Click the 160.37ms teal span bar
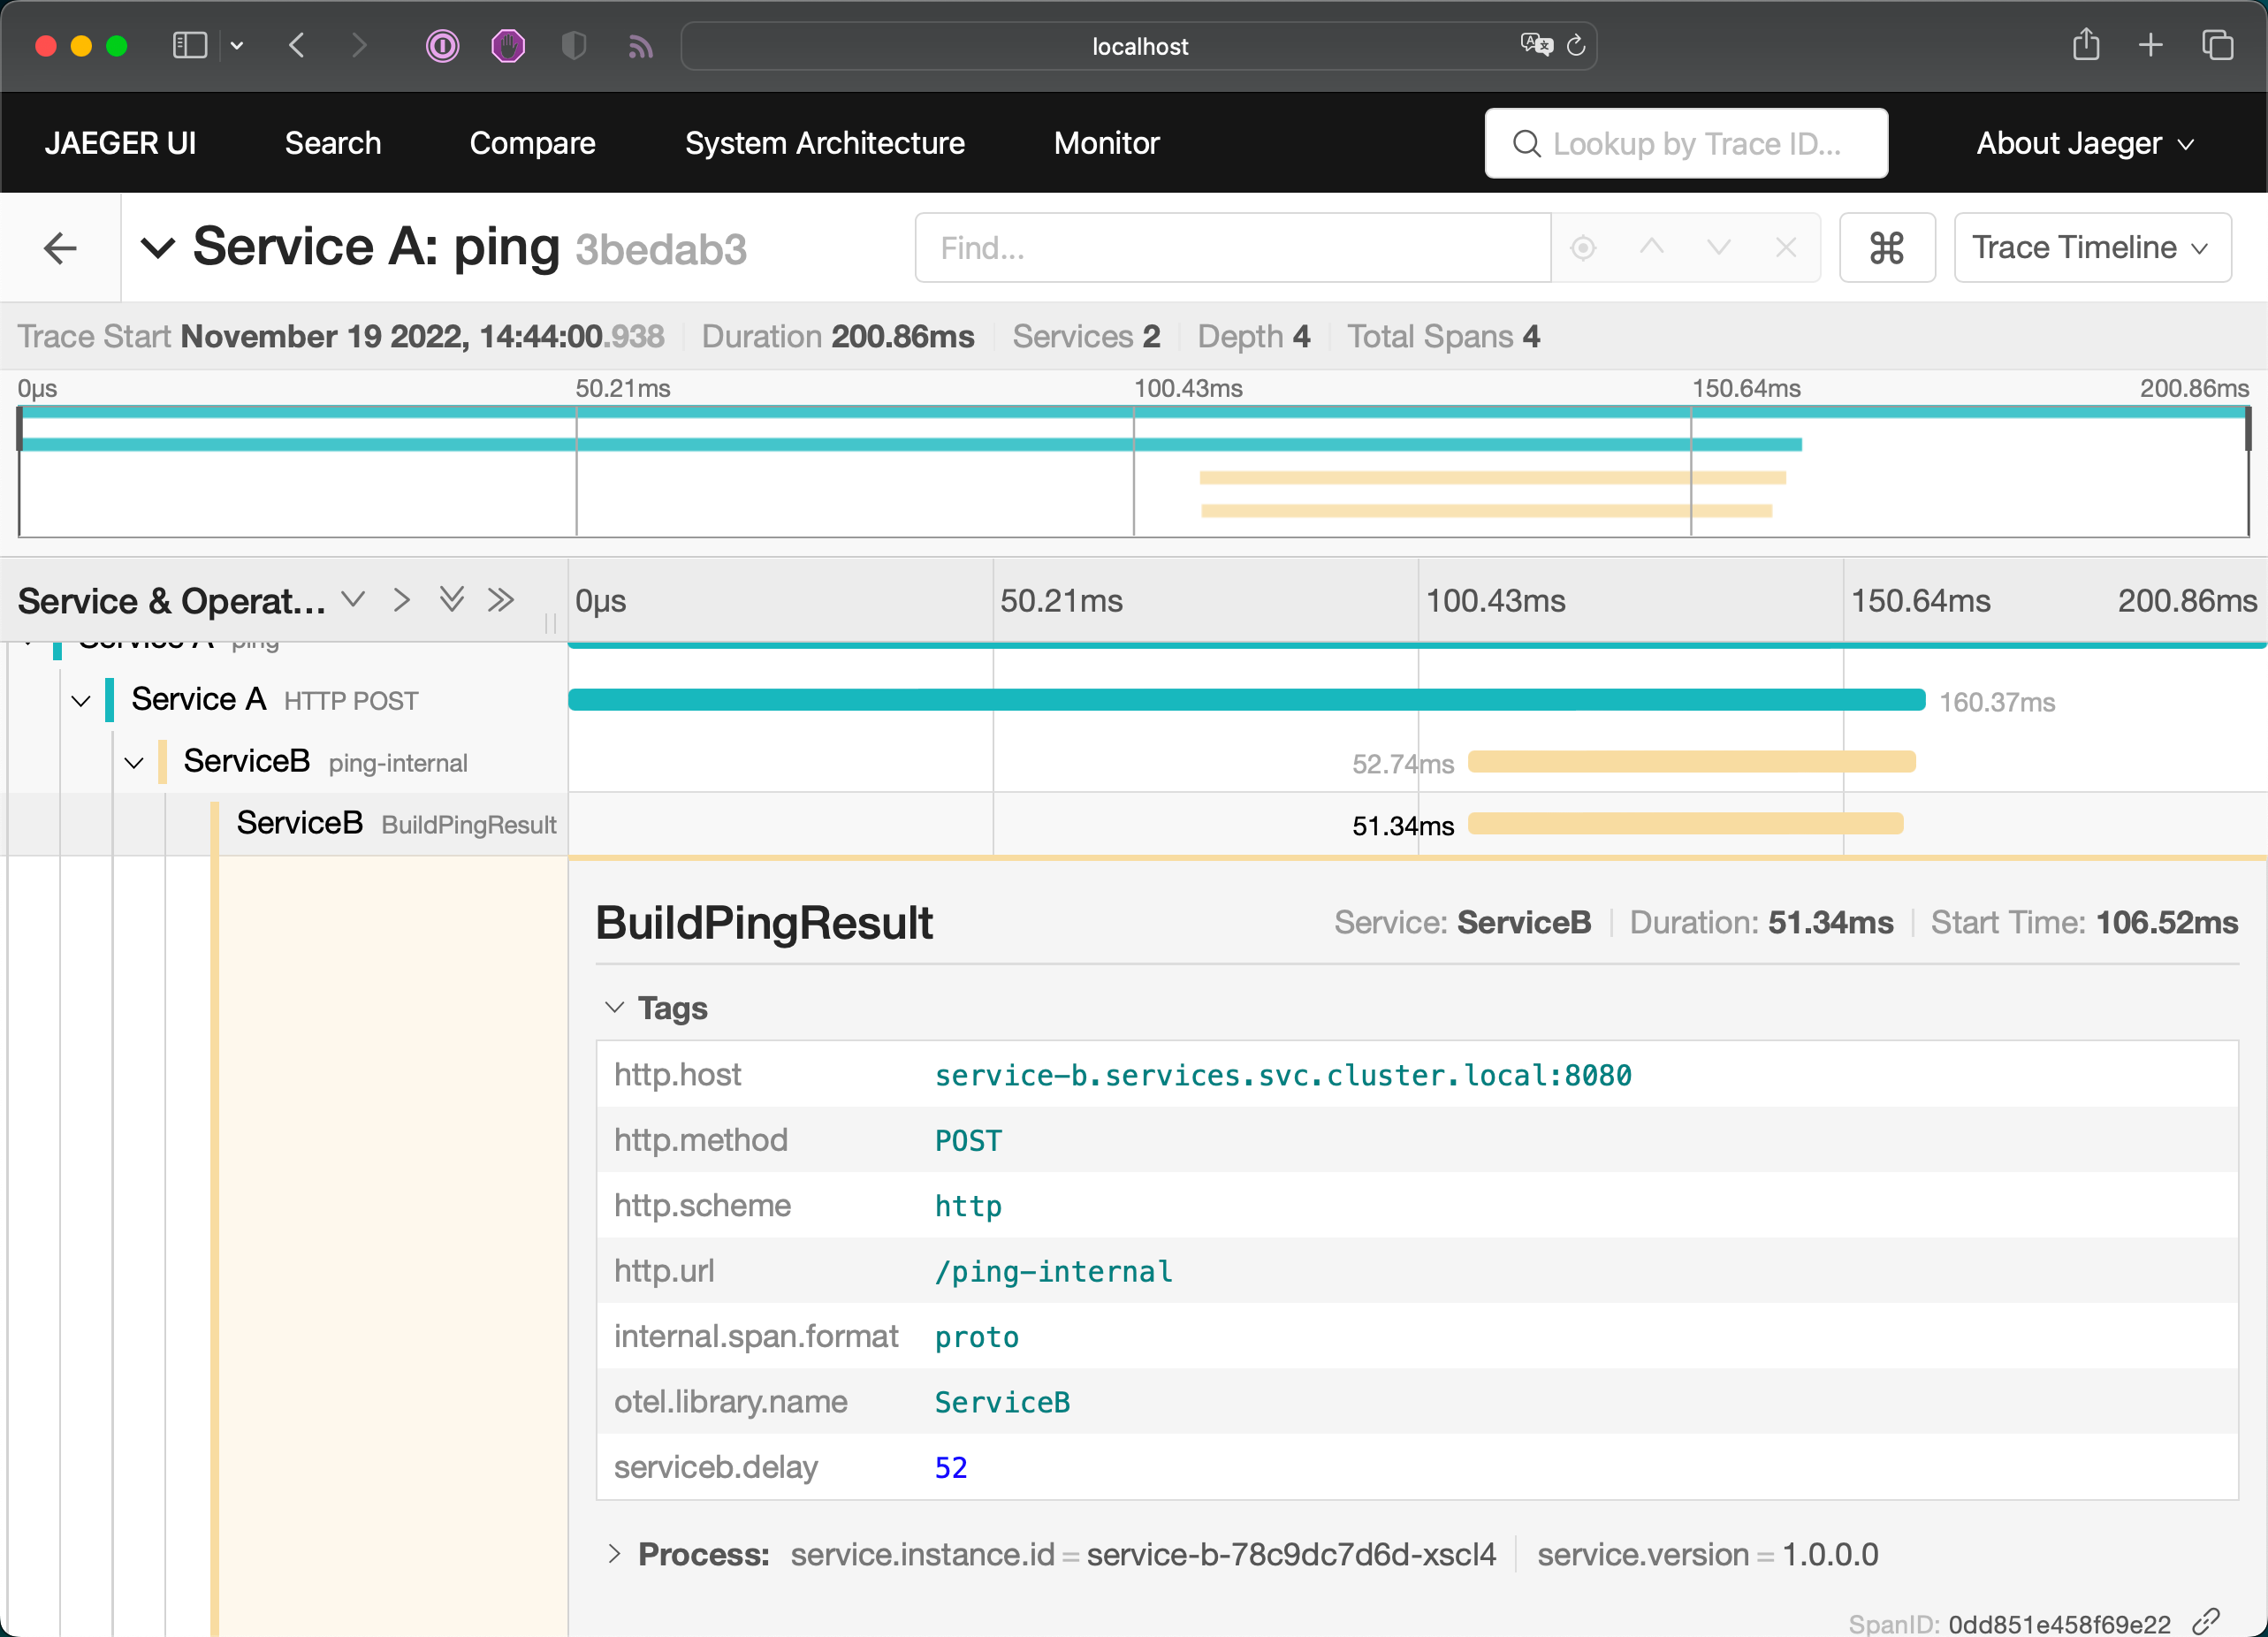 click(1246, 700)
